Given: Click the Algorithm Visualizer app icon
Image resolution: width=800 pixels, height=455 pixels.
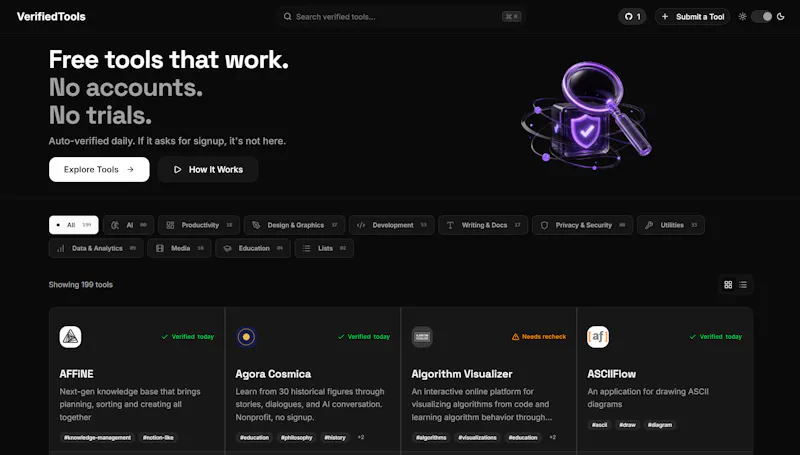Looking at the screenshot, I should pos(422,337).
